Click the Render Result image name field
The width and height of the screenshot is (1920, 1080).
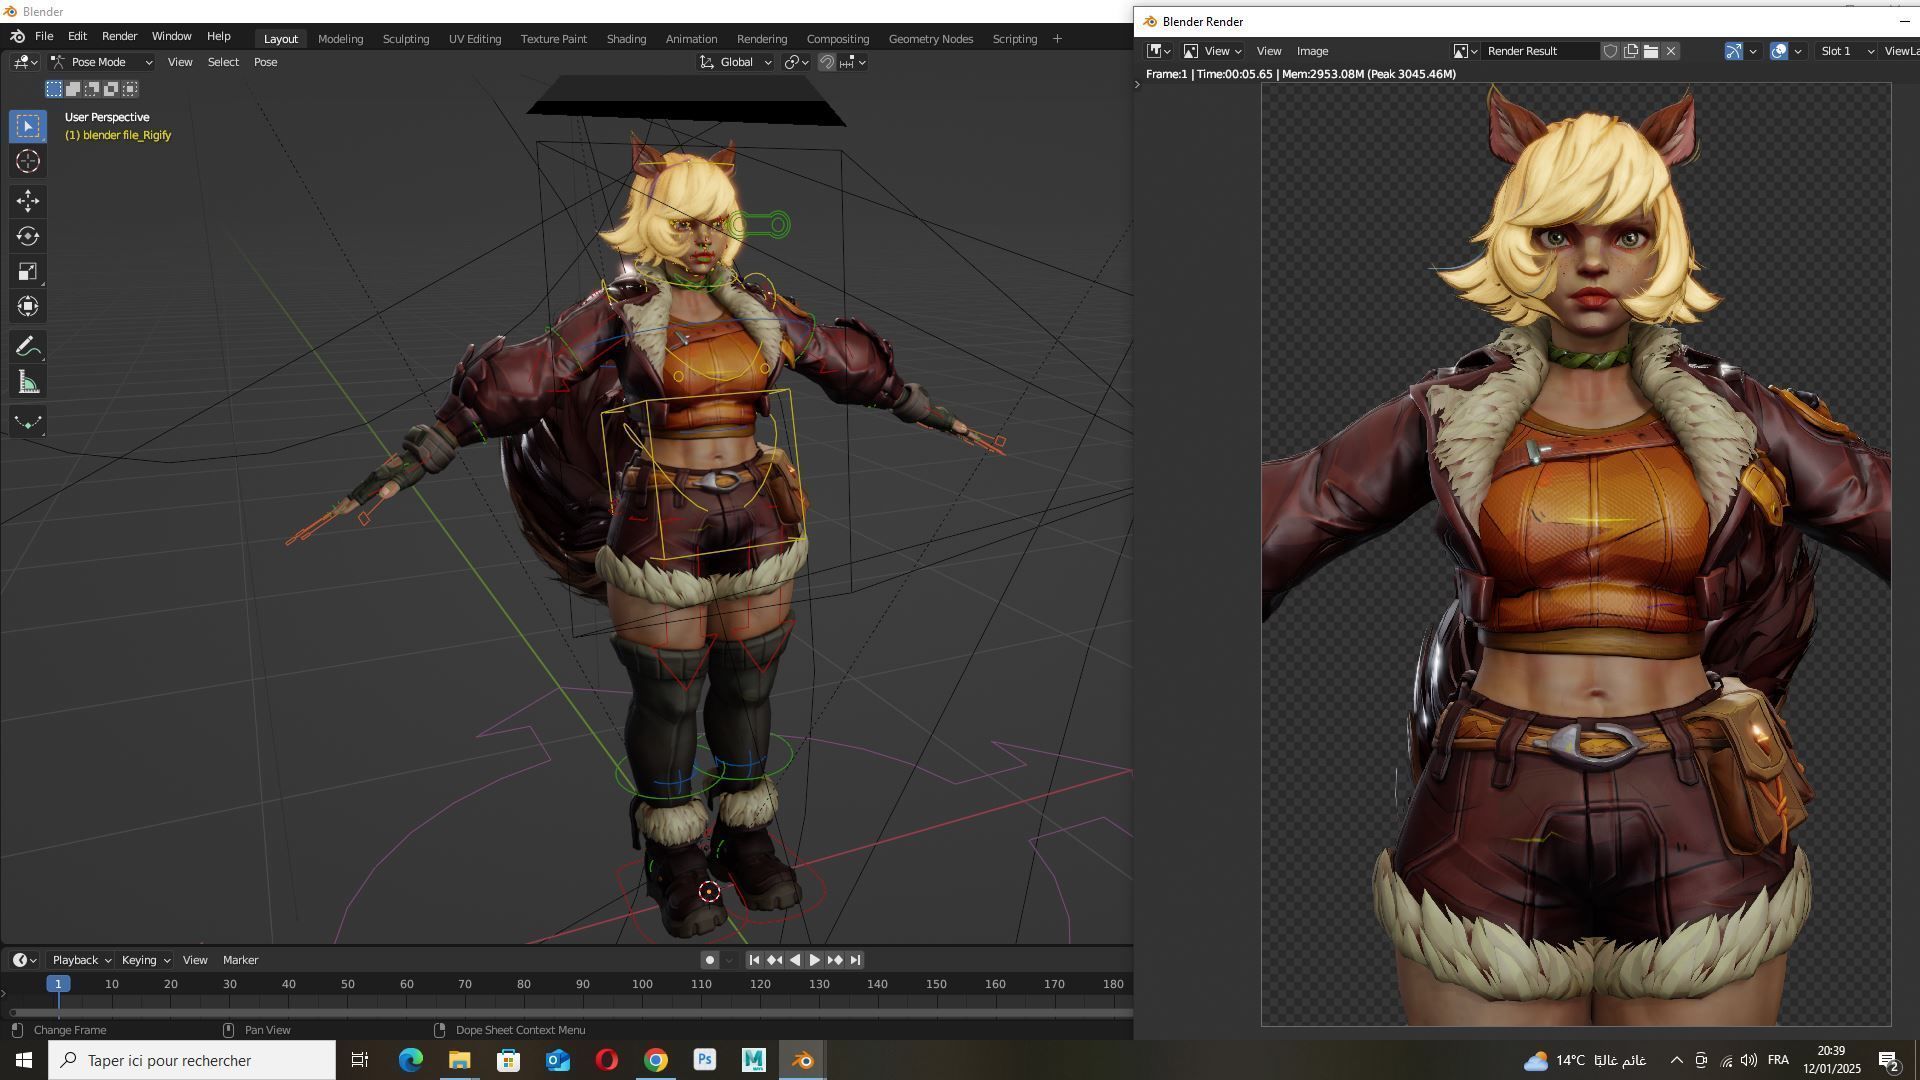(x=1540, y=51)
